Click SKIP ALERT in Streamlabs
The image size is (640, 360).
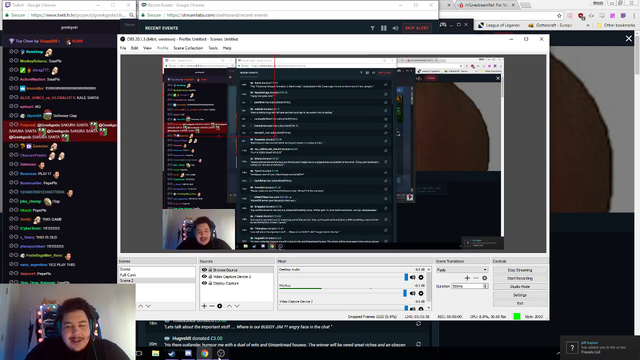416,28
